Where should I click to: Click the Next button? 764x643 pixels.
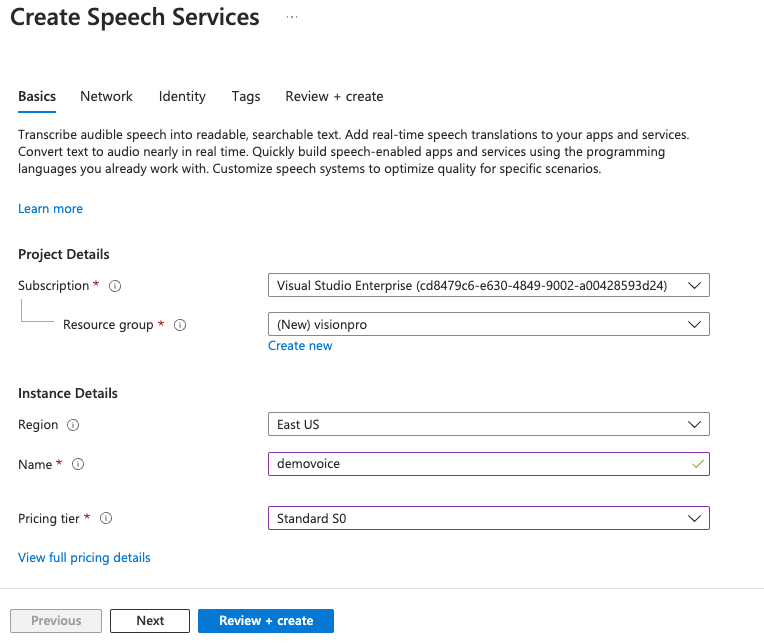click(150, 621)
